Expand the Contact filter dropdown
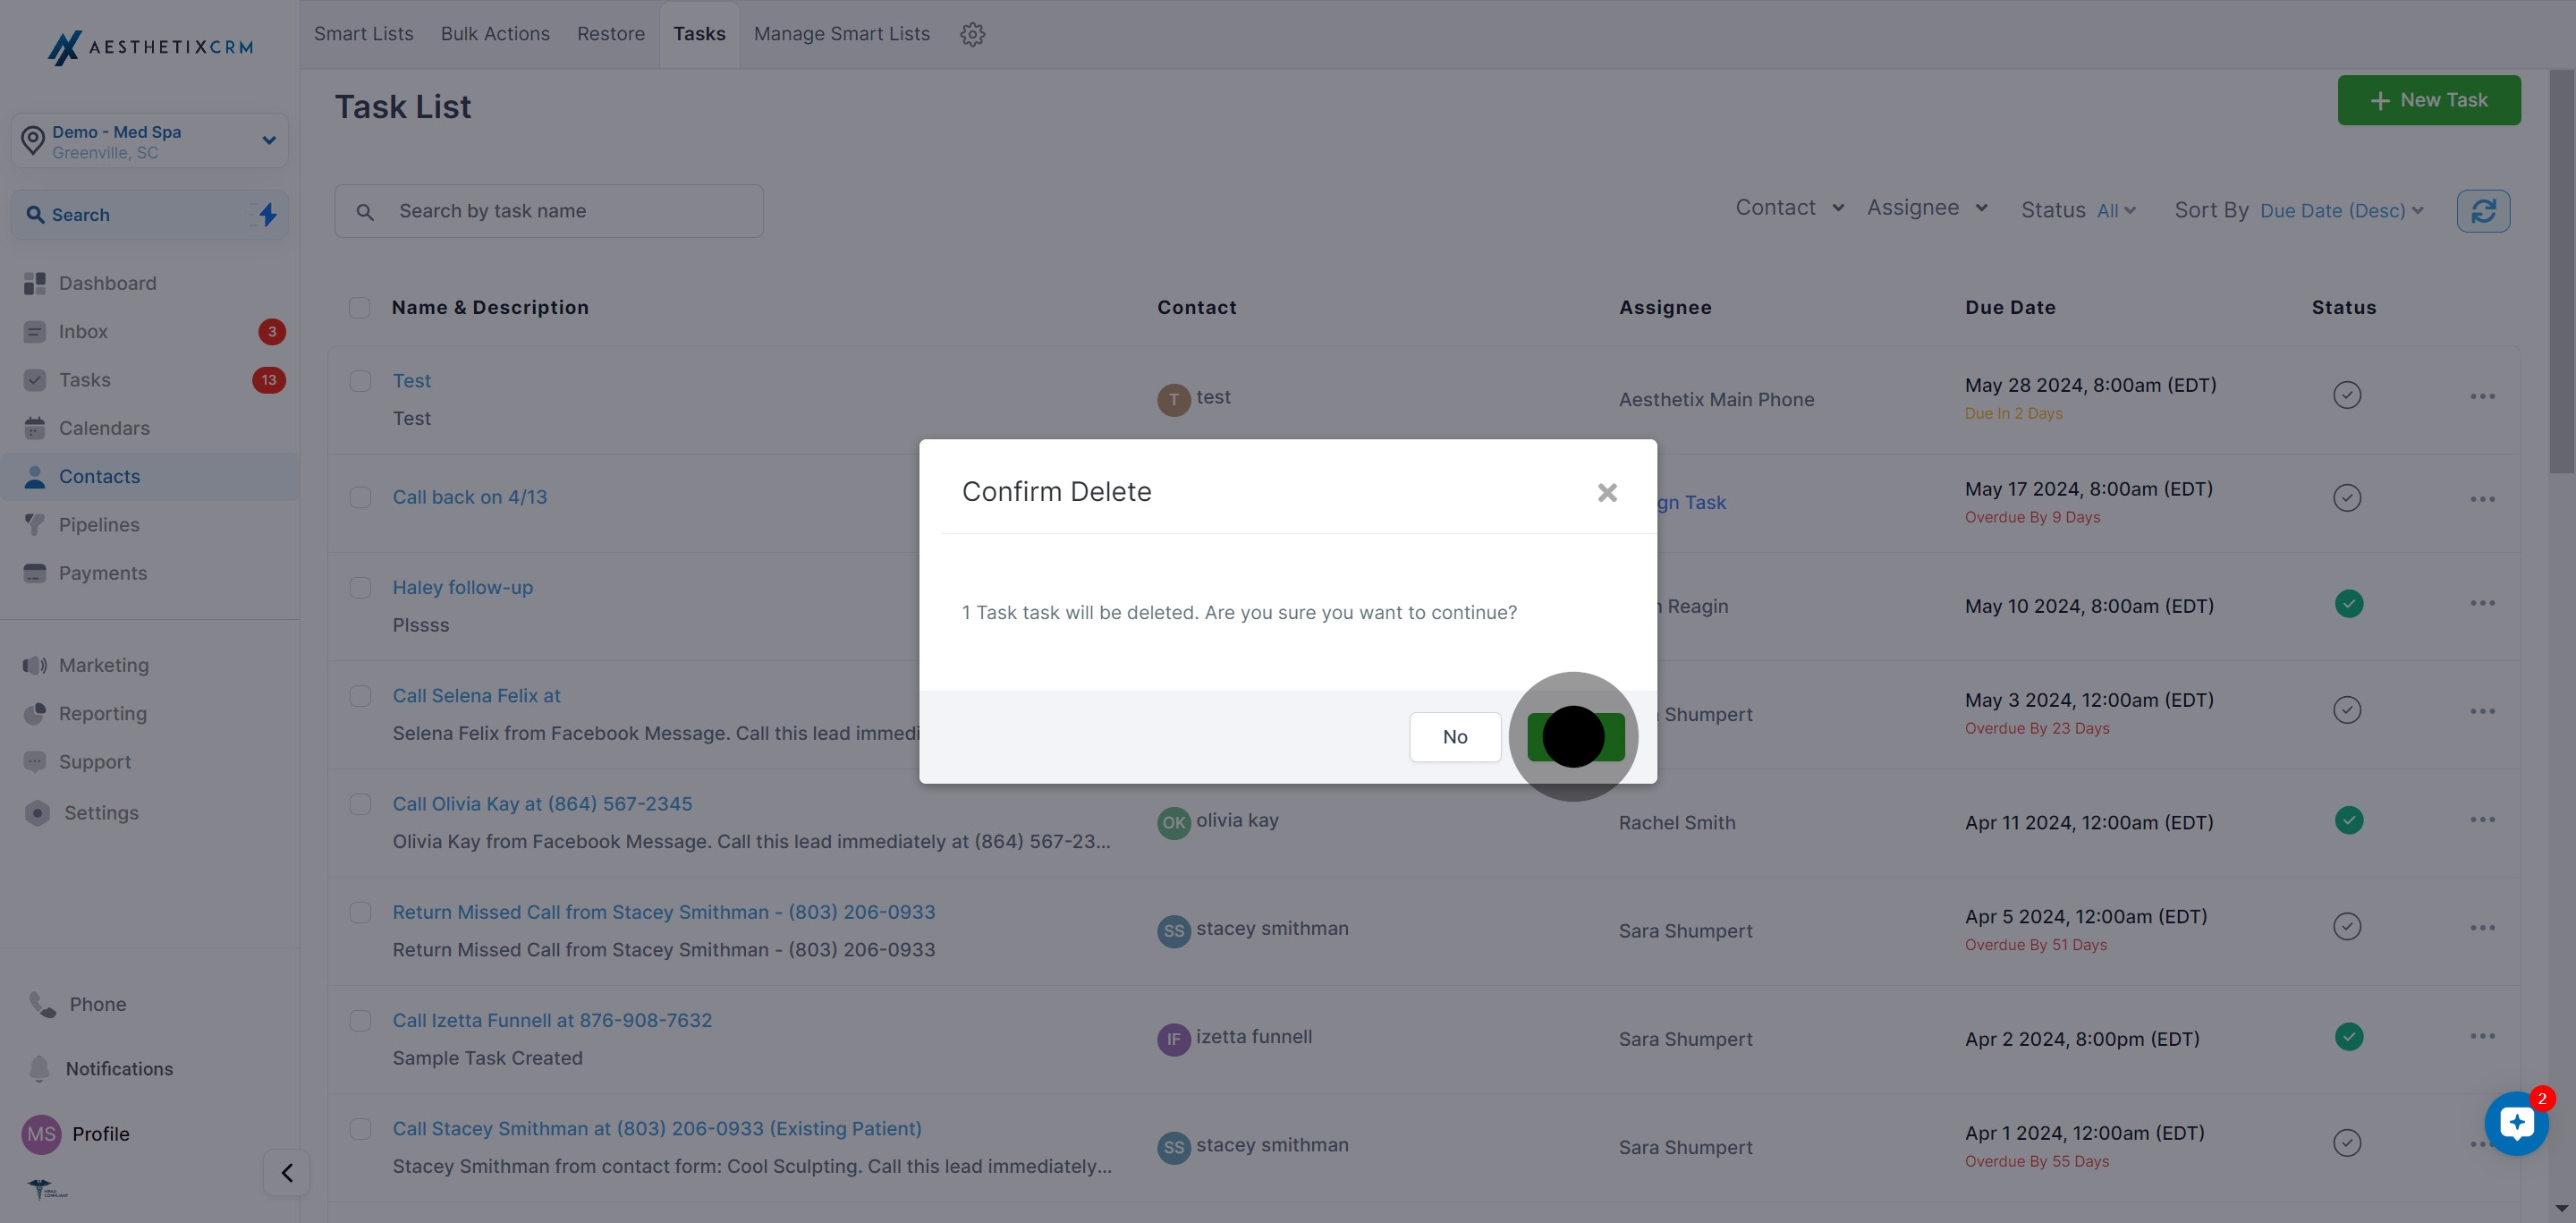This screenshot has height=1223, width=2576. click(x=1790, y=208)
